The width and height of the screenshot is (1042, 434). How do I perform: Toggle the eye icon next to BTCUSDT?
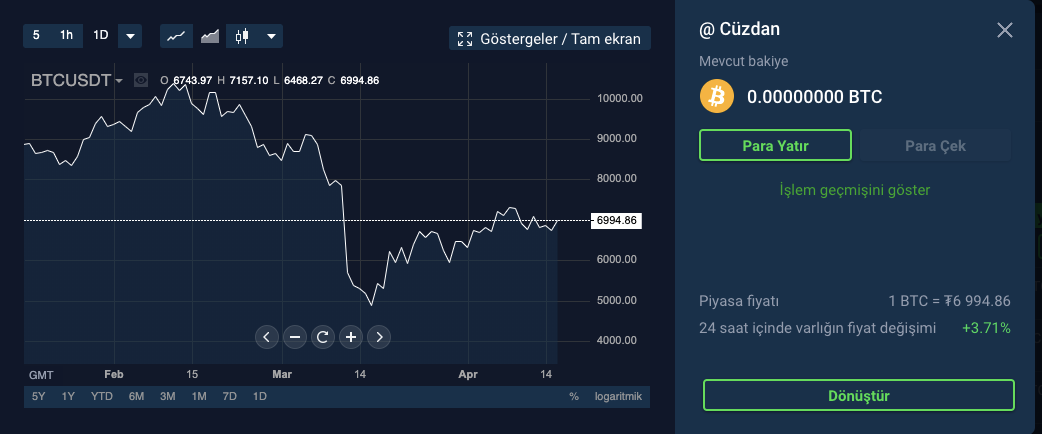[x=141, y=80]
